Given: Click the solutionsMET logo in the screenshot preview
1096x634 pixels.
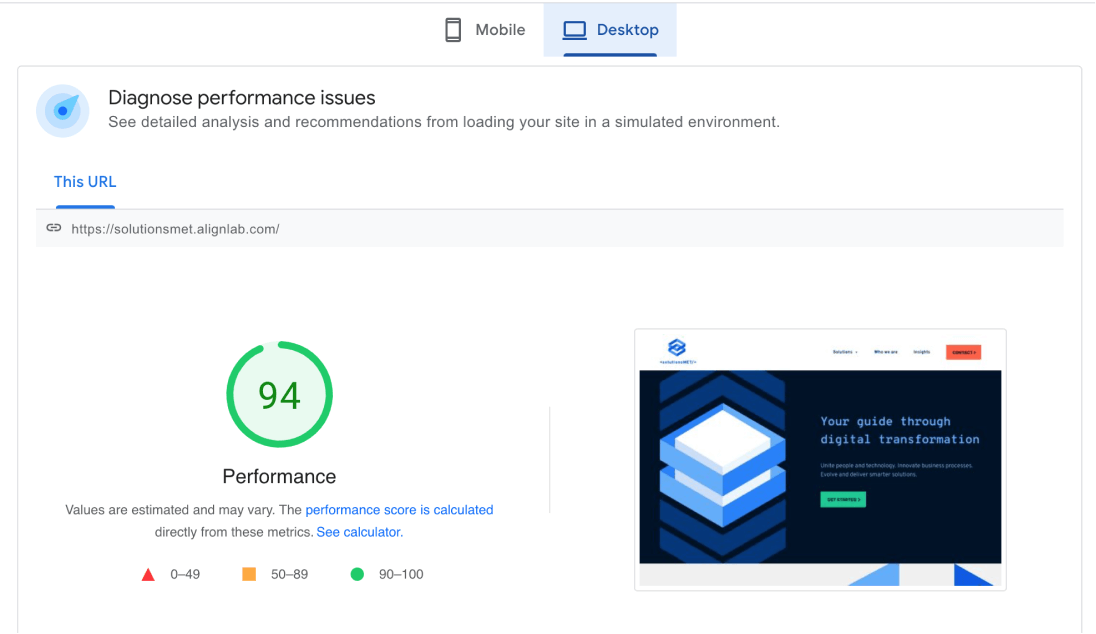Looking at the screenshot, I should click(677, 350).
